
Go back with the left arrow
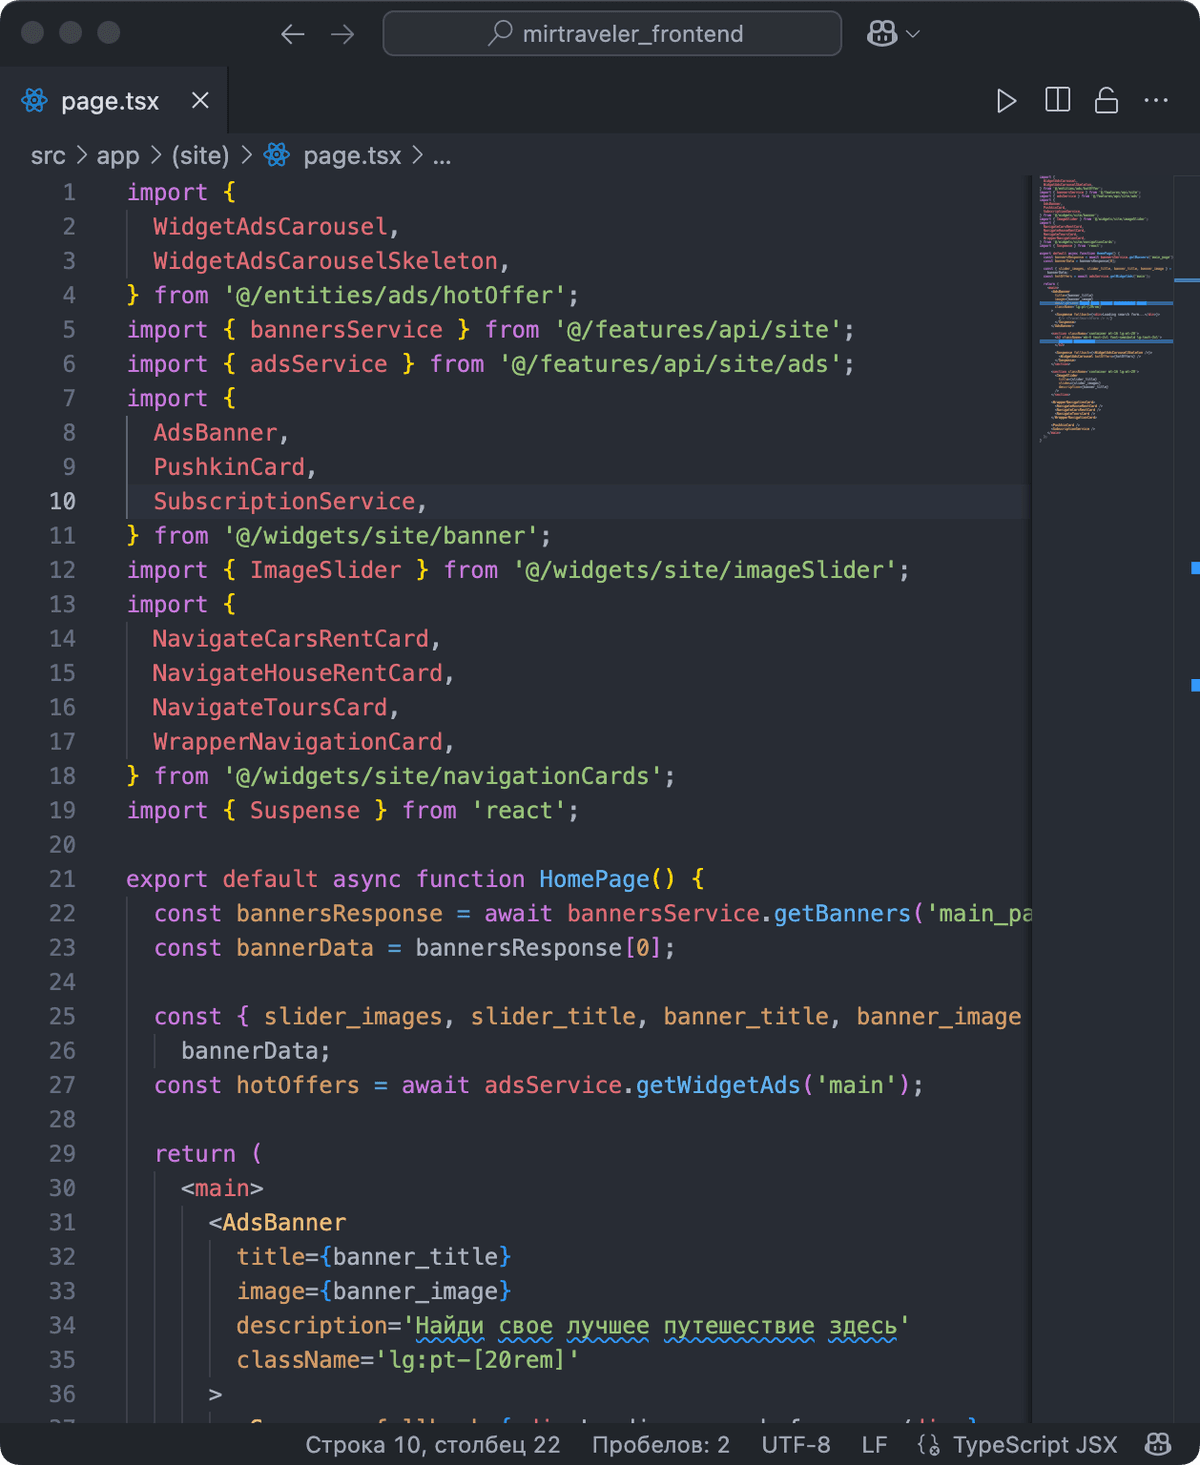[292, 34]
